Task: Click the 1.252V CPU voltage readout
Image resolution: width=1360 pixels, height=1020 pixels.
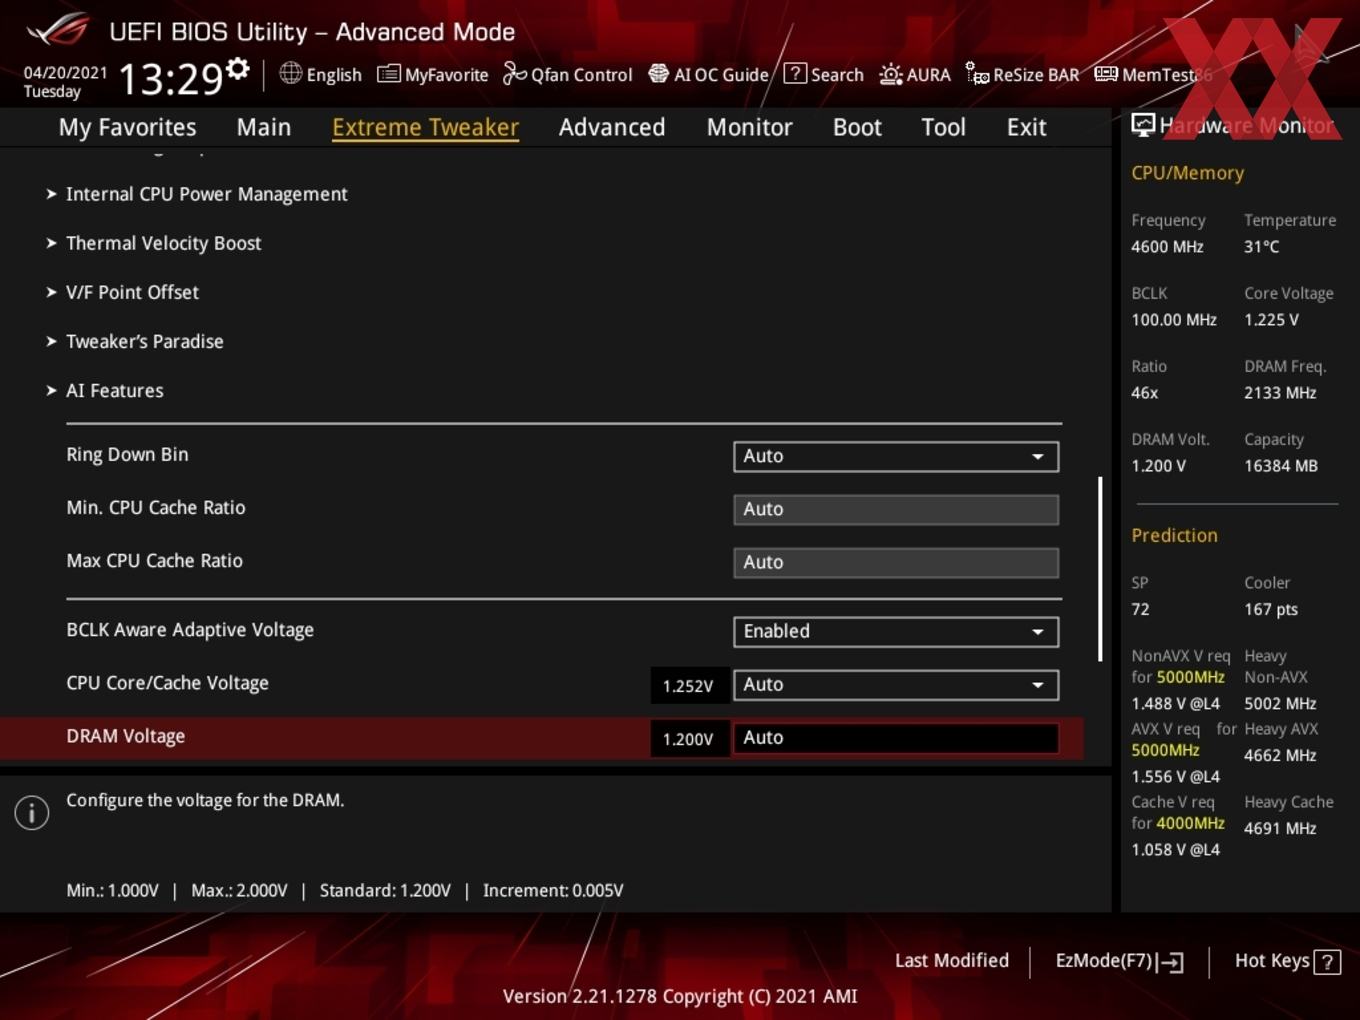Action: coord(688,686)
